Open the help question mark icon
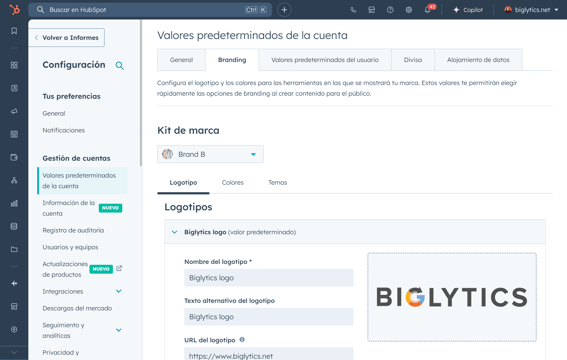The height and width of the screenshot is (360, 567). pyautogui.click(x=390, y=10)
